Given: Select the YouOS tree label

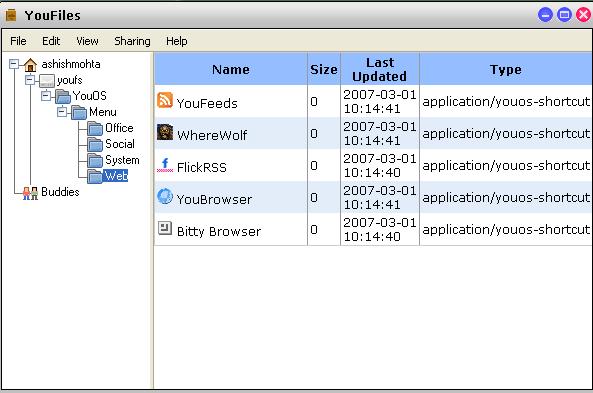Looking at the screenshot, I should 90,96.
